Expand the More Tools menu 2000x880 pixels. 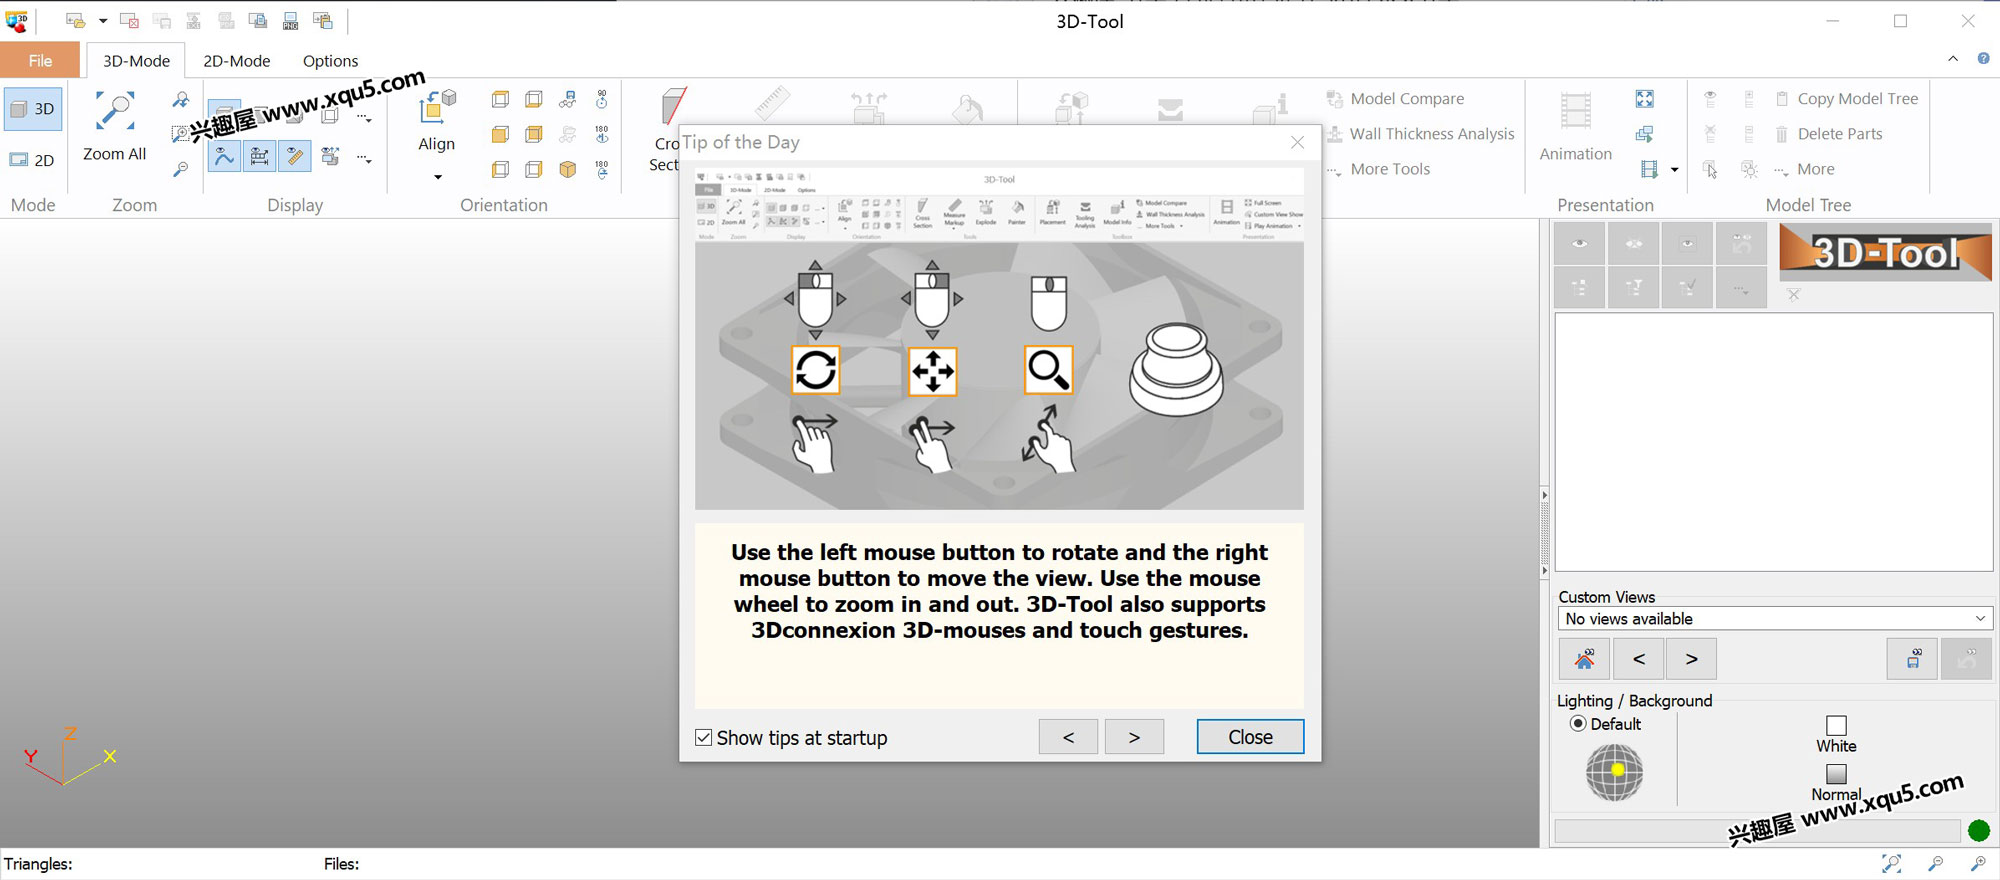click(1378, 169)
